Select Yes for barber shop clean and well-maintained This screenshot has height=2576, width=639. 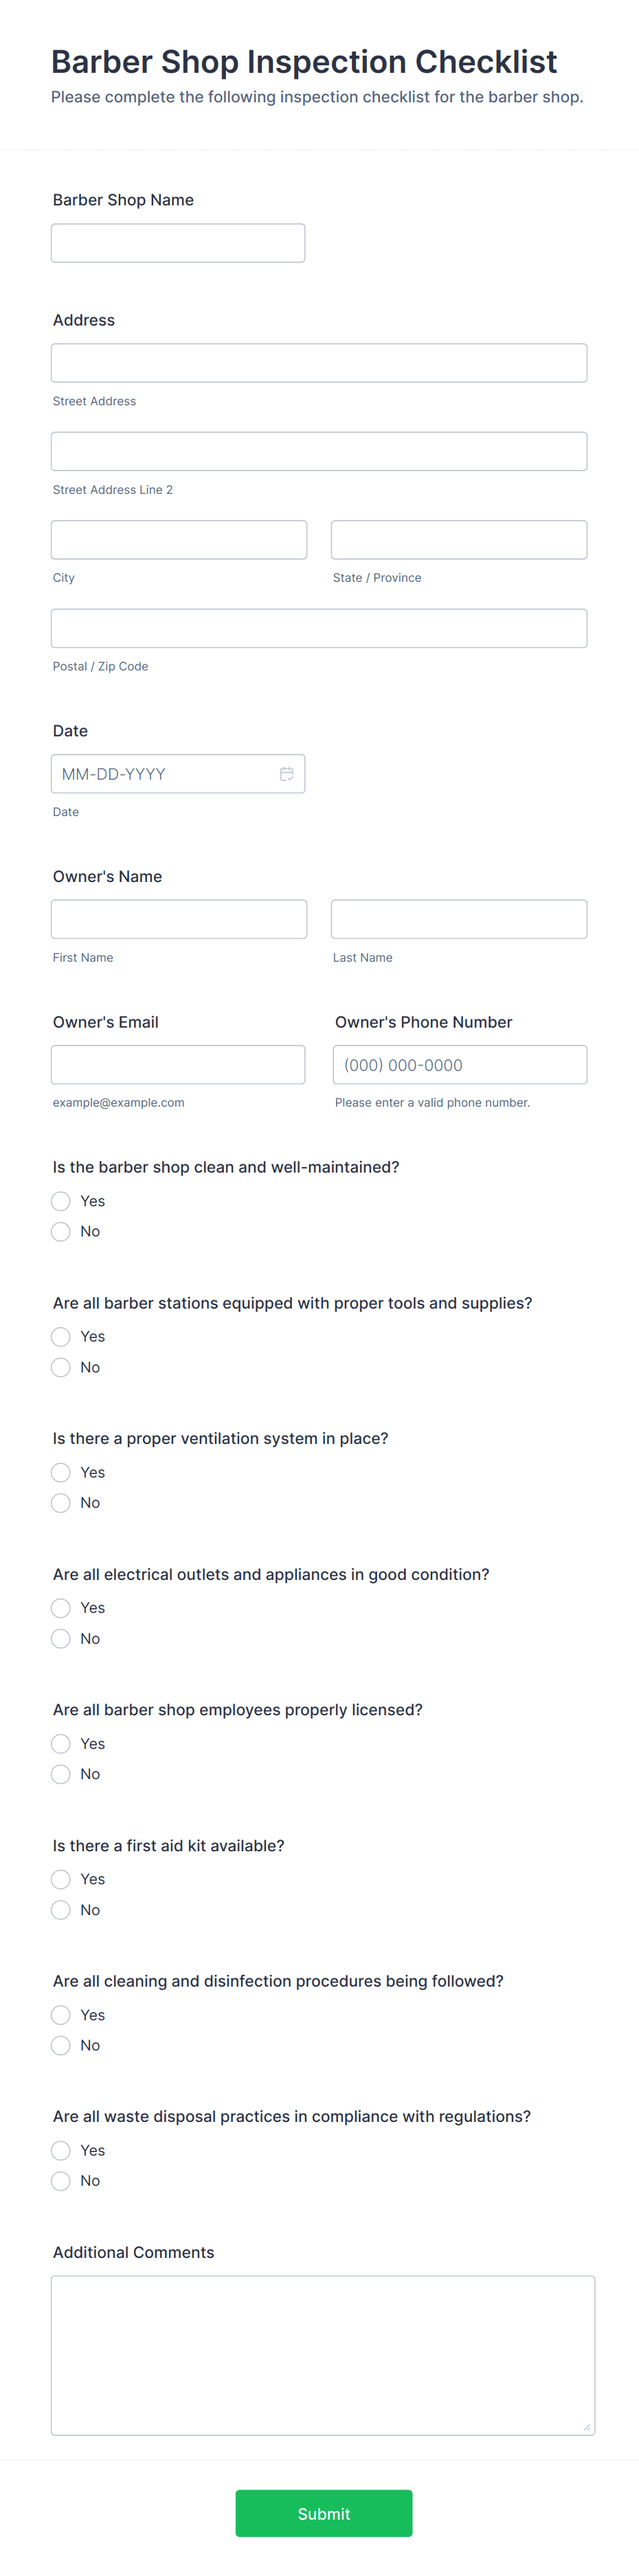pos(60,1201)
